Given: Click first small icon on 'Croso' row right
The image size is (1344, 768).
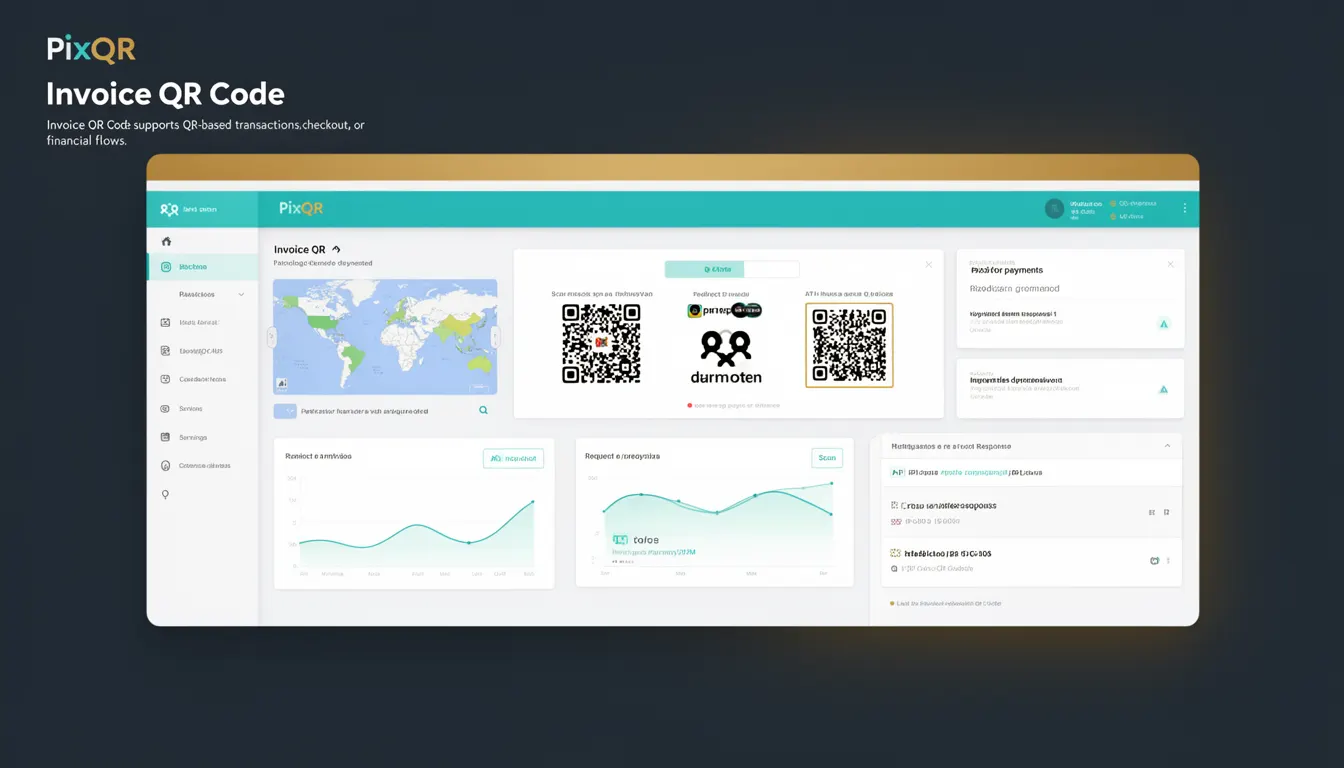Looking at the screenshot, I should pos(1153,512).
